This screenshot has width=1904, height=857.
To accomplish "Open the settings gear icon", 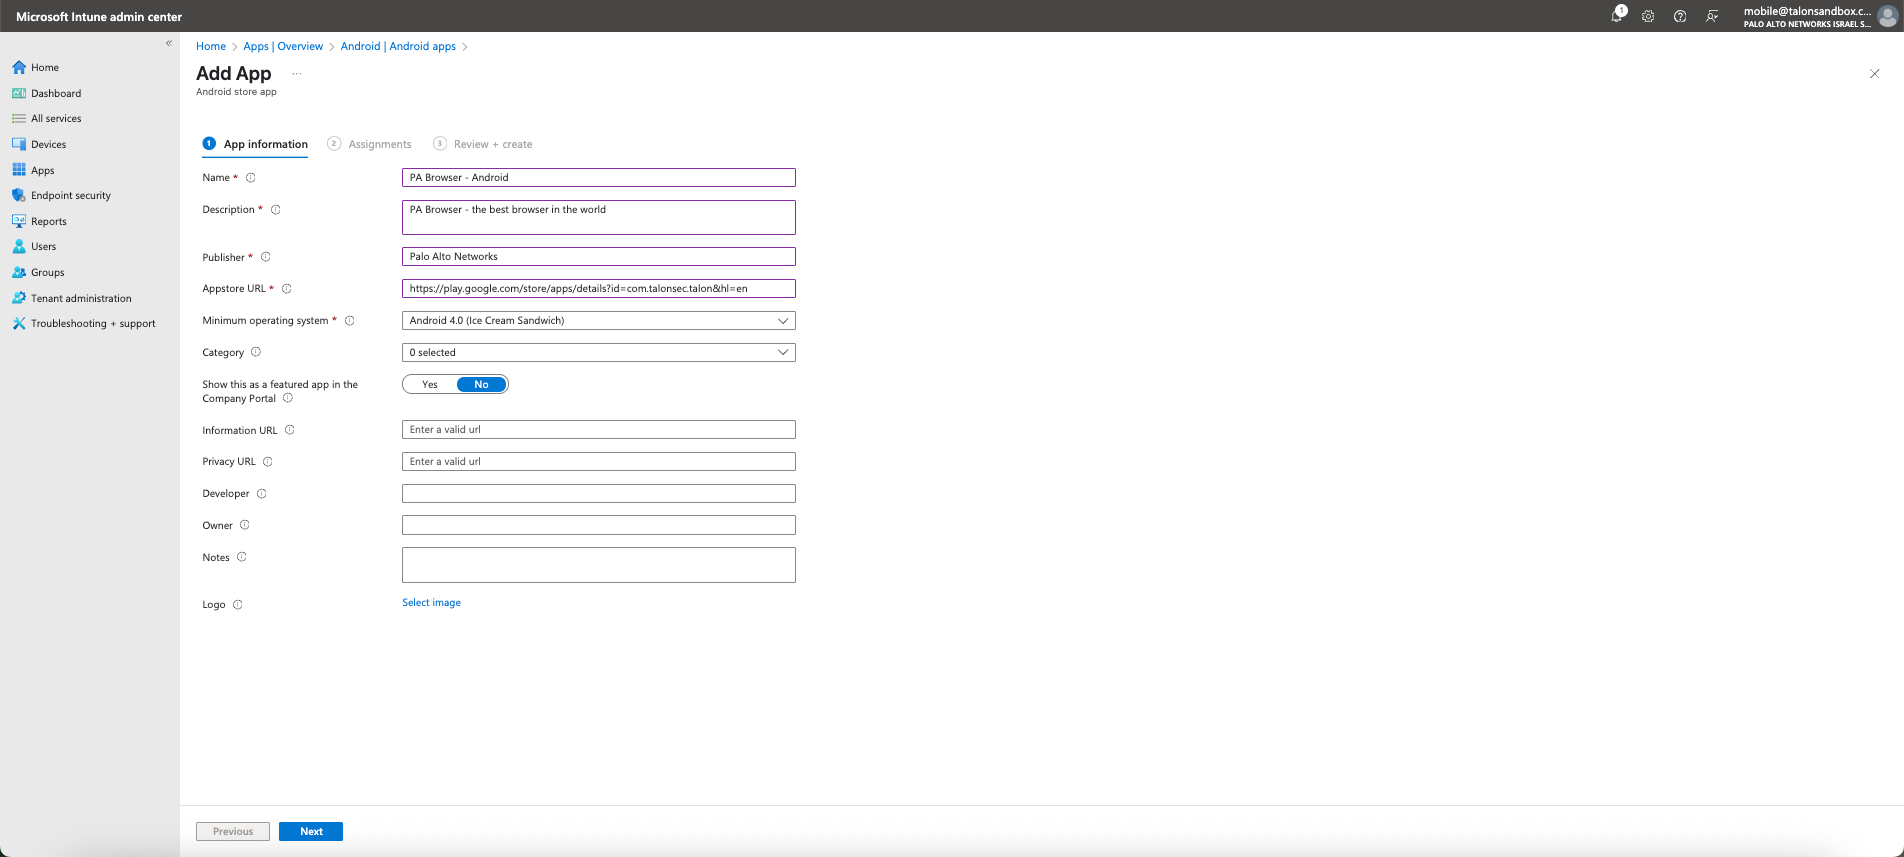I will pos(1648,16).
